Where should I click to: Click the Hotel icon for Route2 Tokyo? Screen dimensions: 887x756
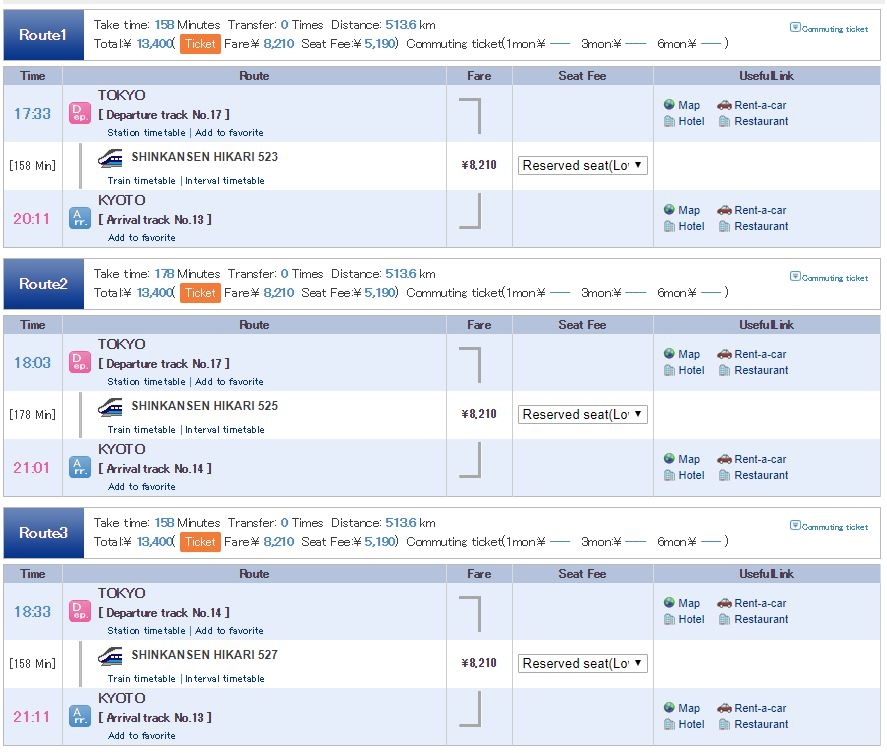point(669,370)
